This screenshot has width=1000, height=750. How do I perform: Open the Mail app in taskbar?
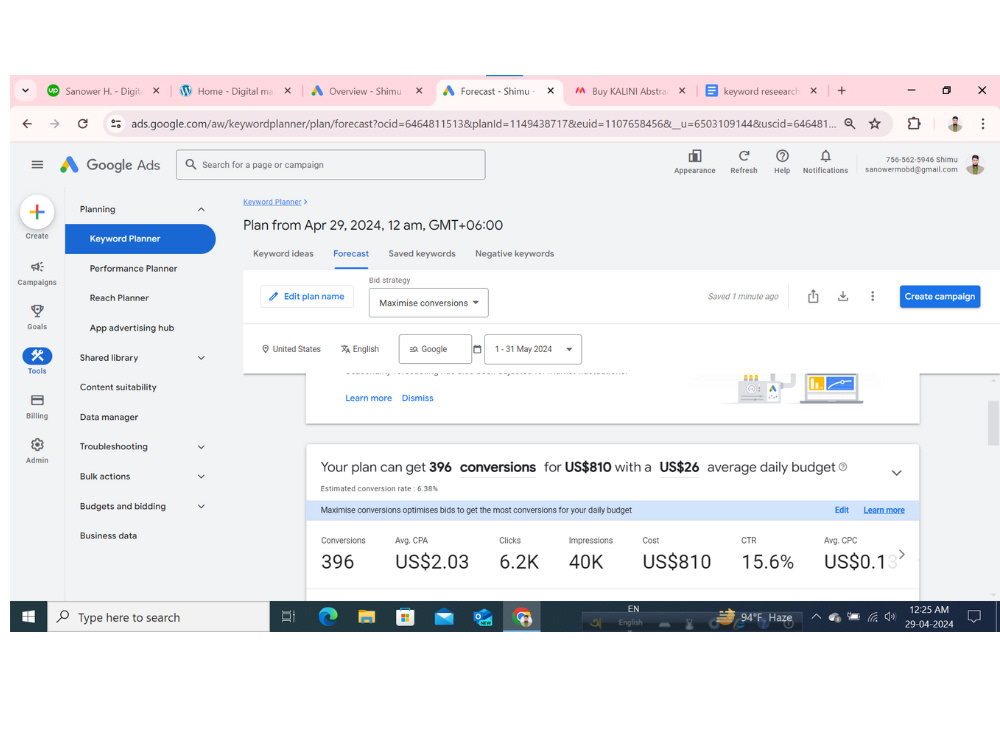tap(444, 617)
